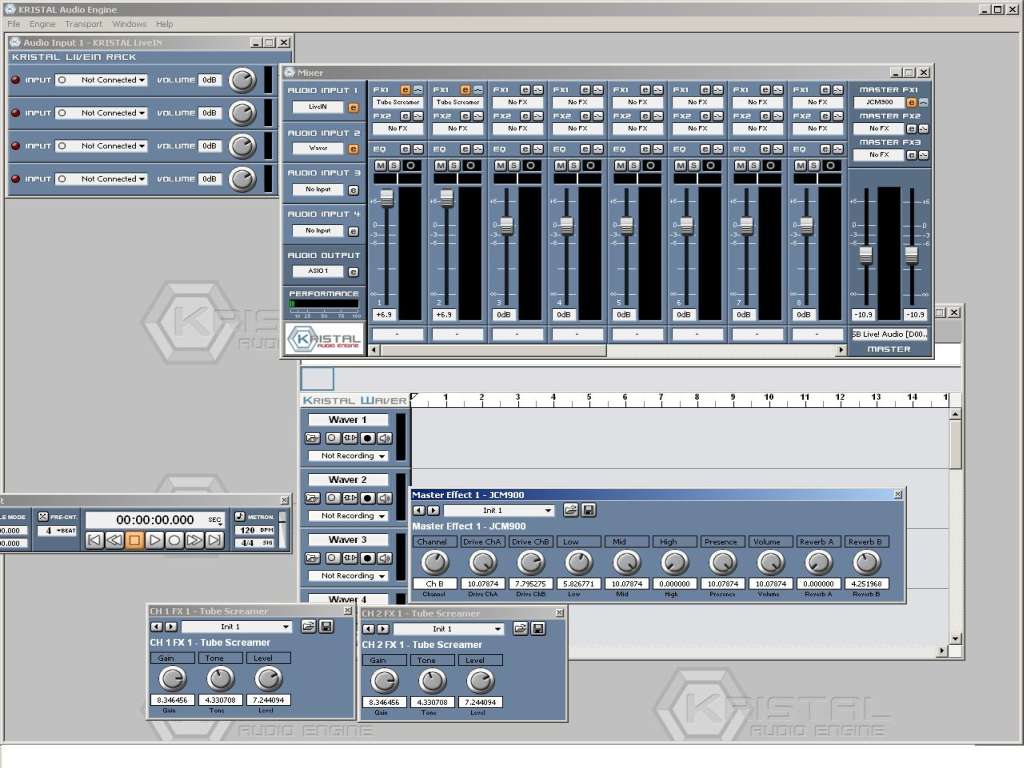1024x768 pixels.
Task: Select Master FX2 No FX slot
Action: coord(879,129)
